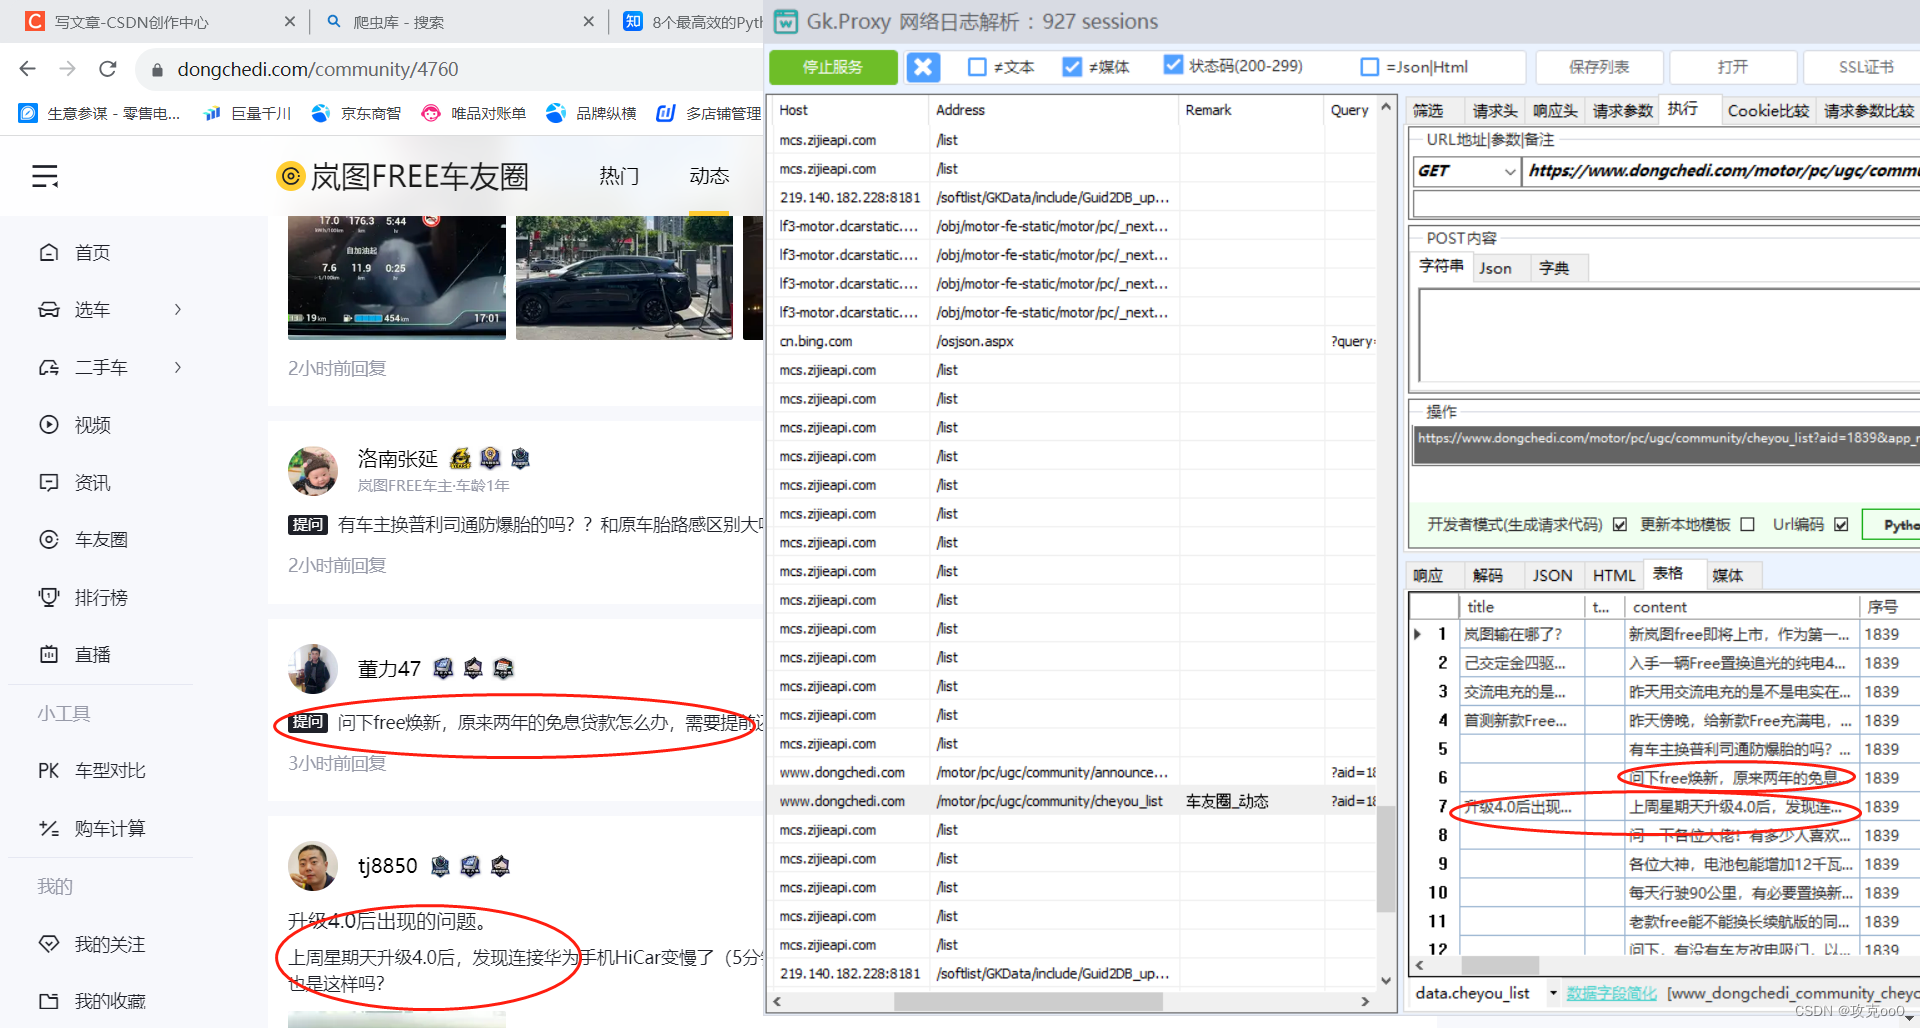Toggle the ≠文本 checkbox
The width and height of the screenshot is (1920, 1028).
pos(977,67)
